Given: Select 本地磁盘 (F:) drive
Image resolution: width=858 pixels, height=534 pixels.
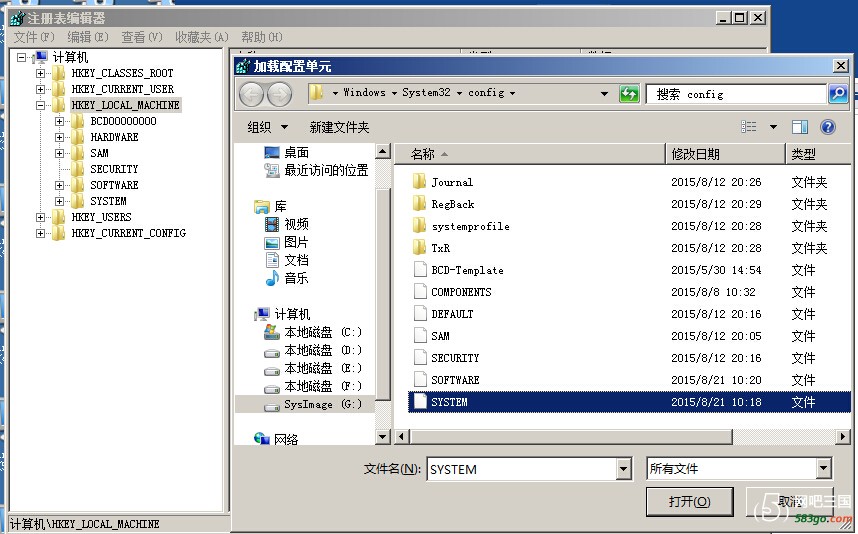Looking at the screenshot, I should pyautogui.click(x=312, y=386).
